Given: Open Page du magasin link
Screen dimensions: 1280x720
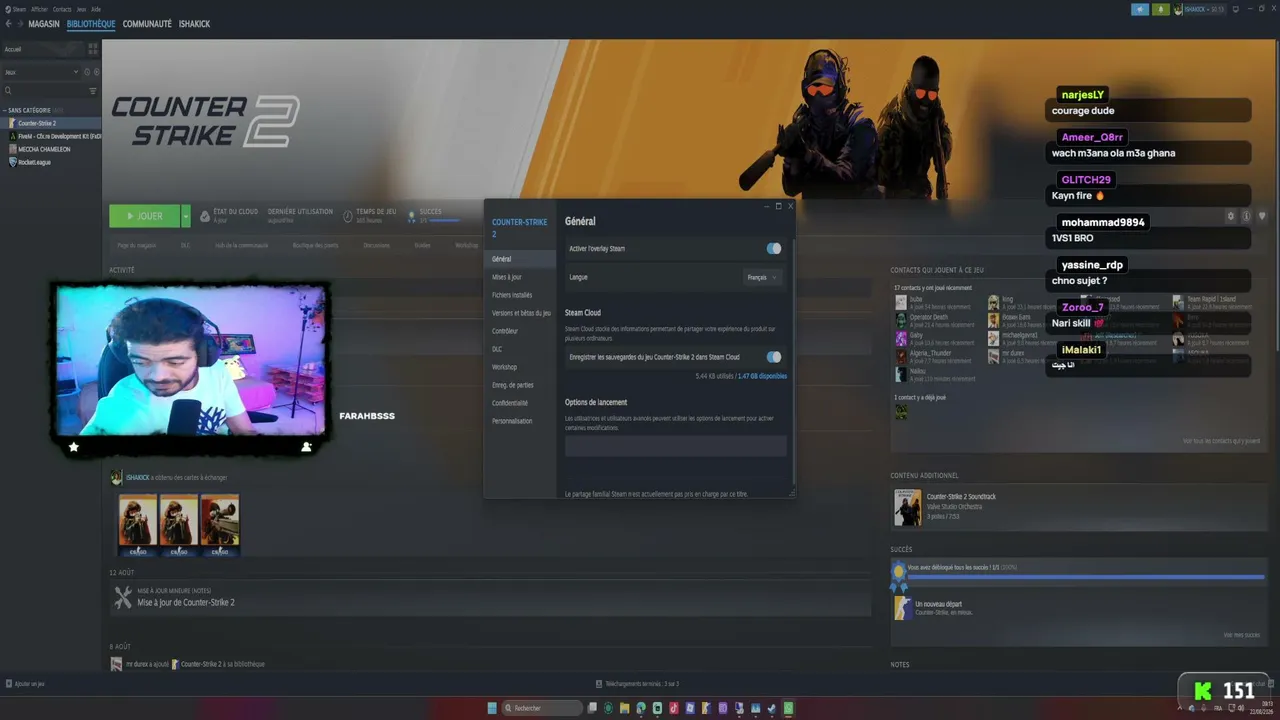Looking at the screenshot, I should pos(136,245).
